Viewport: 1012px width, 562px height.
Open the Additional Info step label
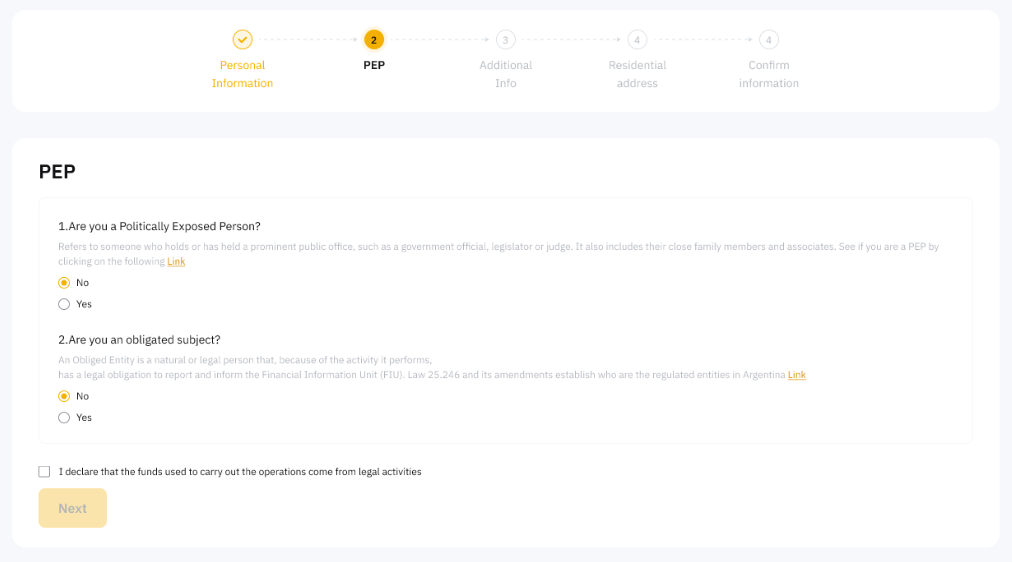506,74
